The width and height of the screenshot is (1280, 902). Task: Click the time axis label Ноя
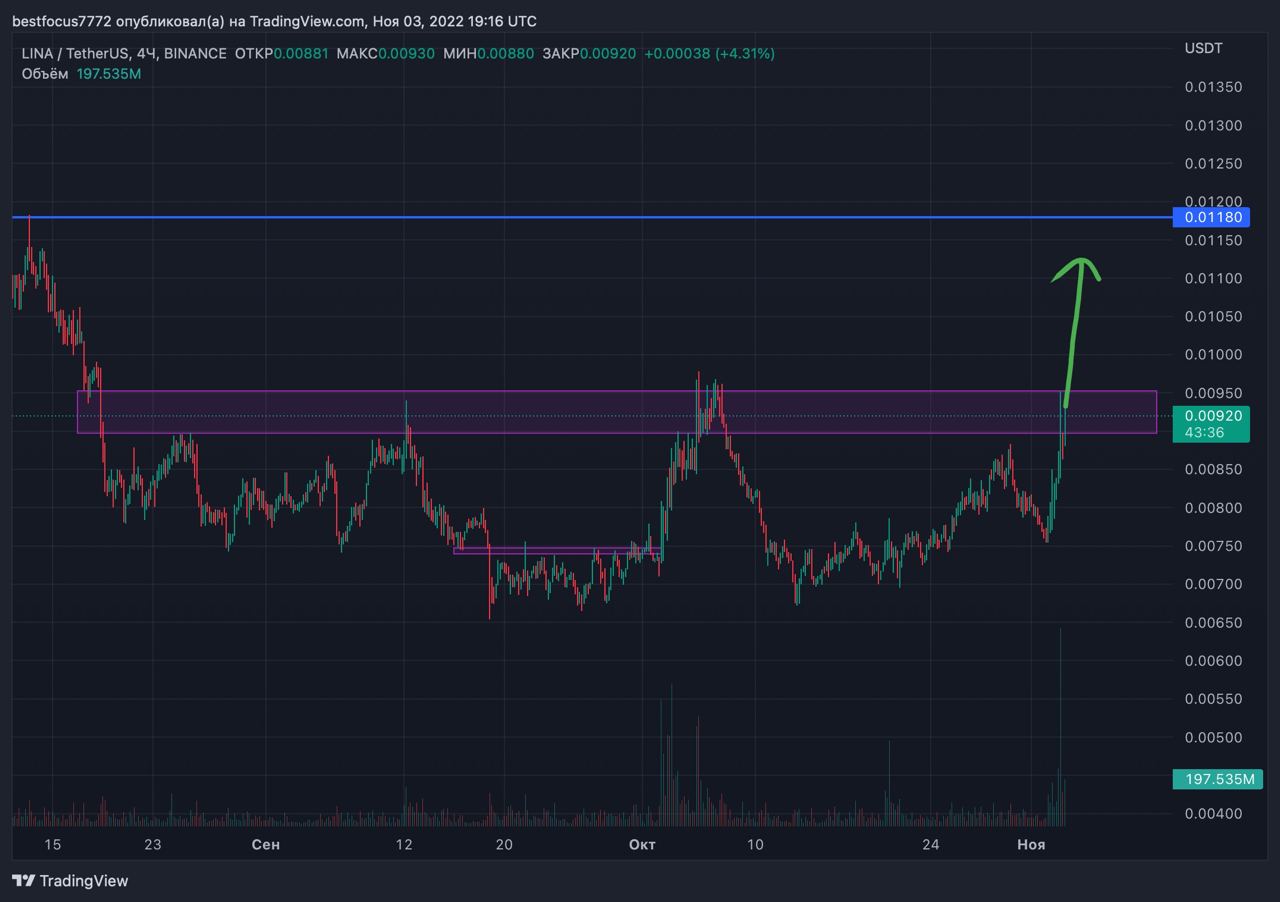click(x=1031, y=845)
